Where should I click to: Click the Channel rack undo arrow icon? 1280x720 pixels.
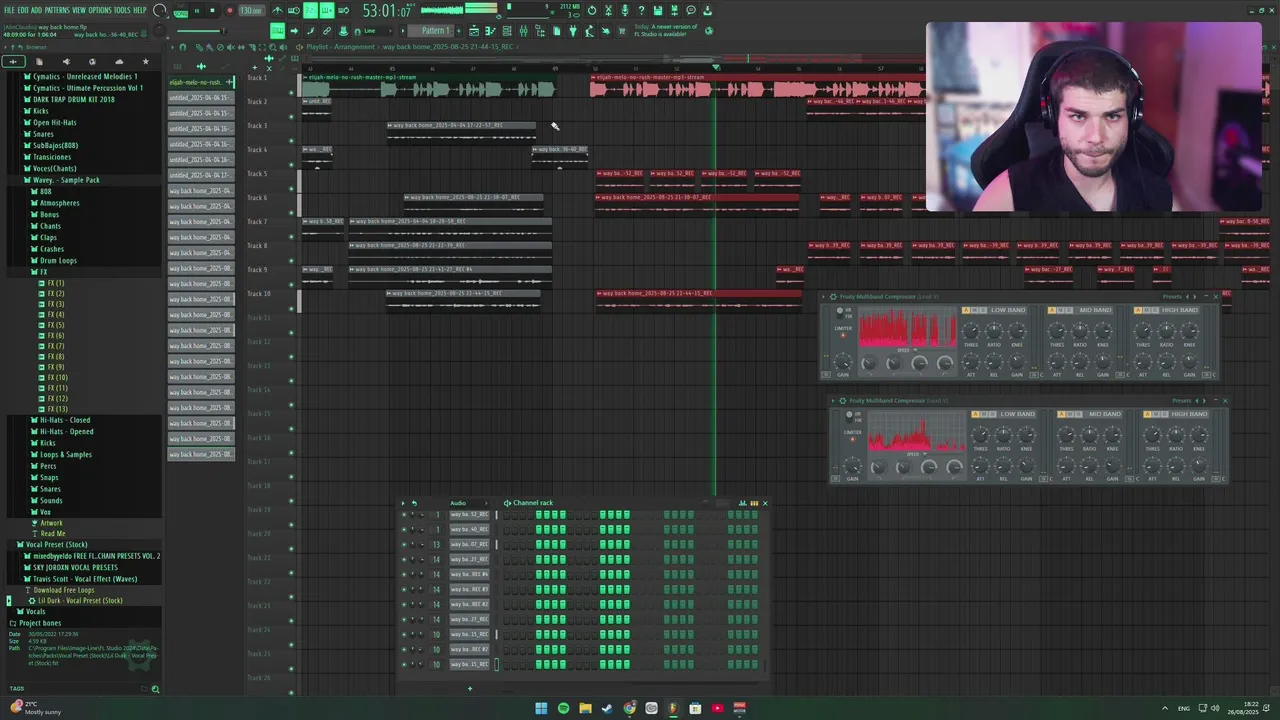414,503
